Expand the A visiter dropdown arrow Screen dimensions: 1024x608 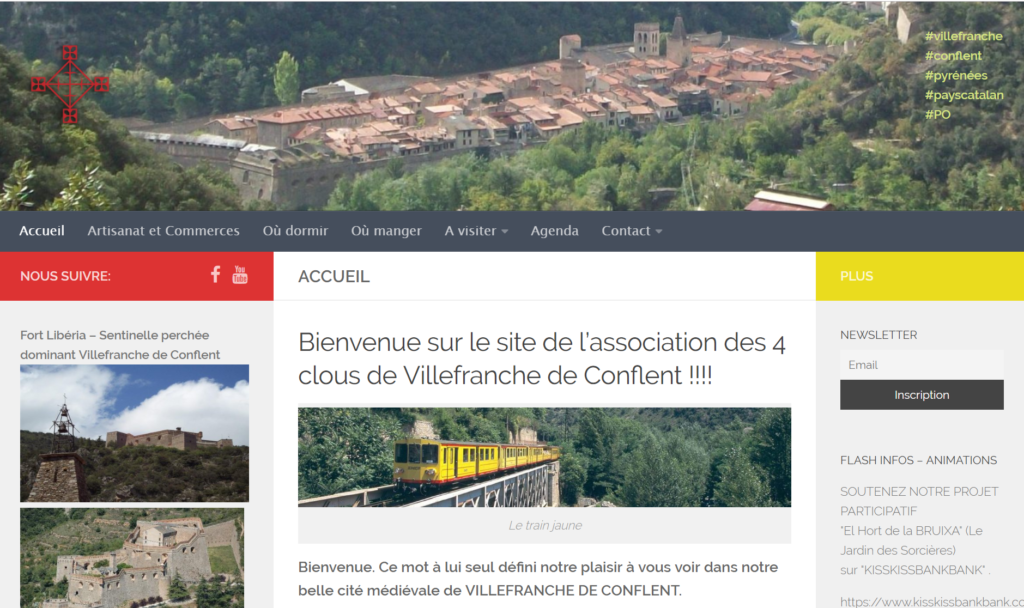tap(505, 232)
